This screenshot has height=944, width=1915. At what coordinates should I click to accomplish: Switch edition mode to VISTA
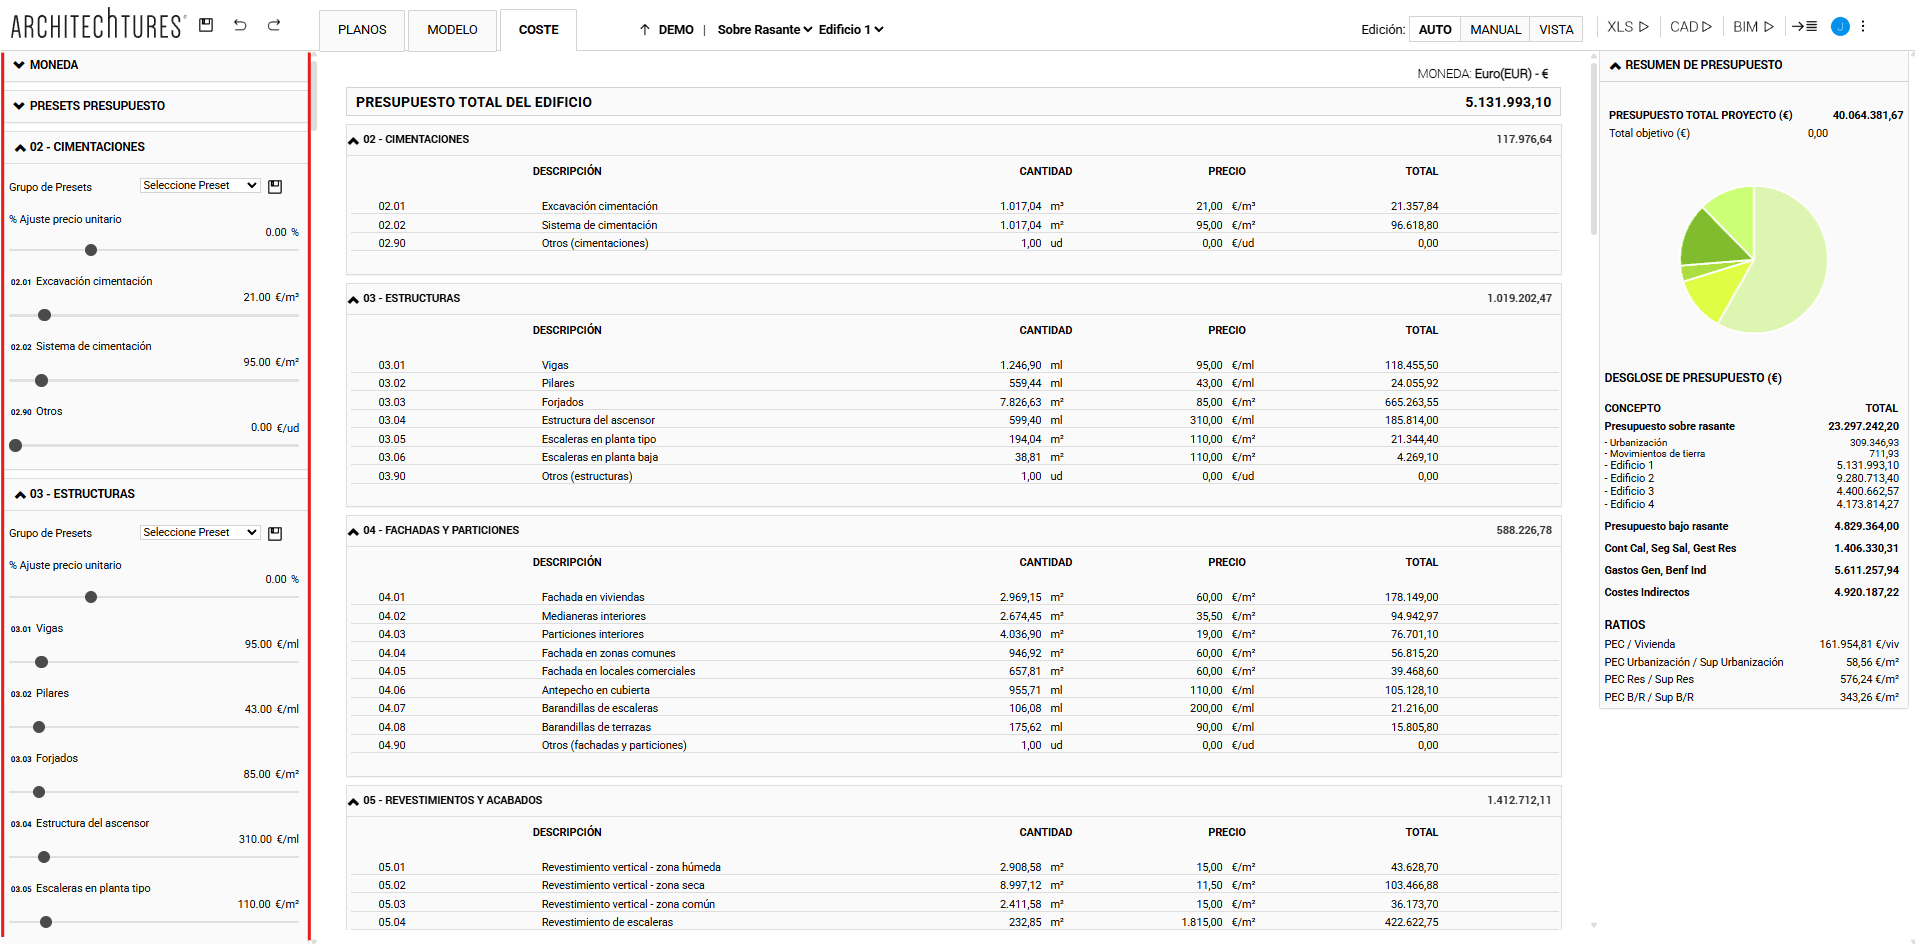coord(1555,30)
